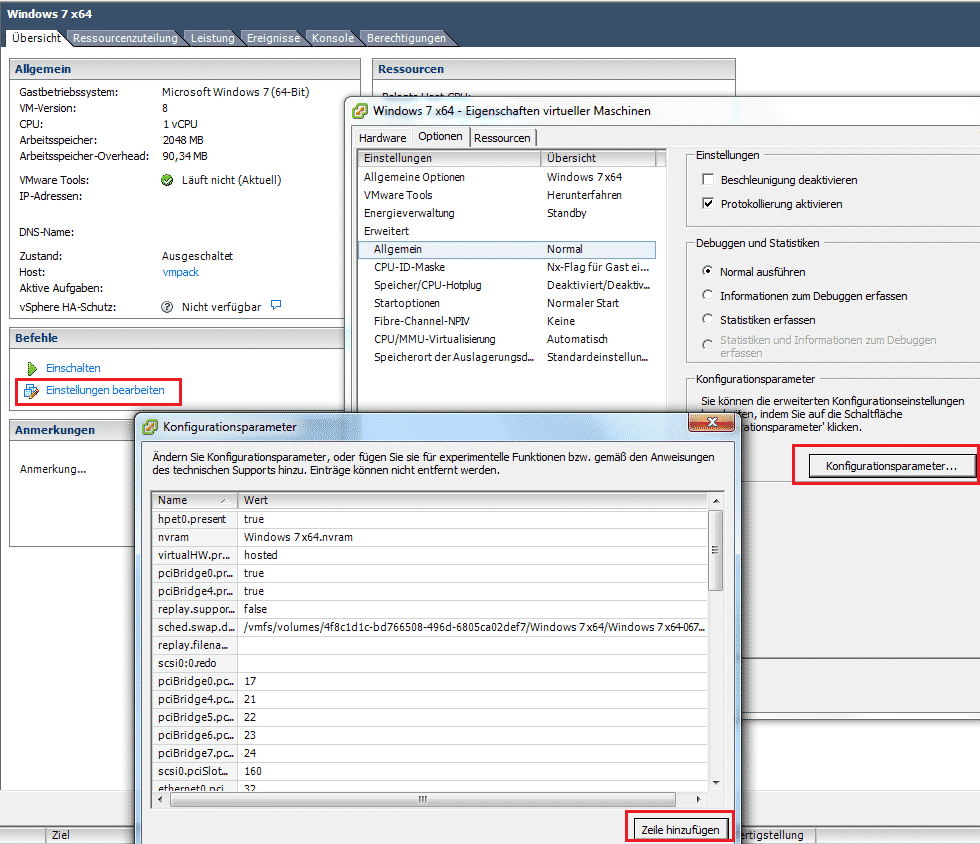Open the Berechtigungen tab
Viewport: 980px width, 844px height.
tap(406, 38)
